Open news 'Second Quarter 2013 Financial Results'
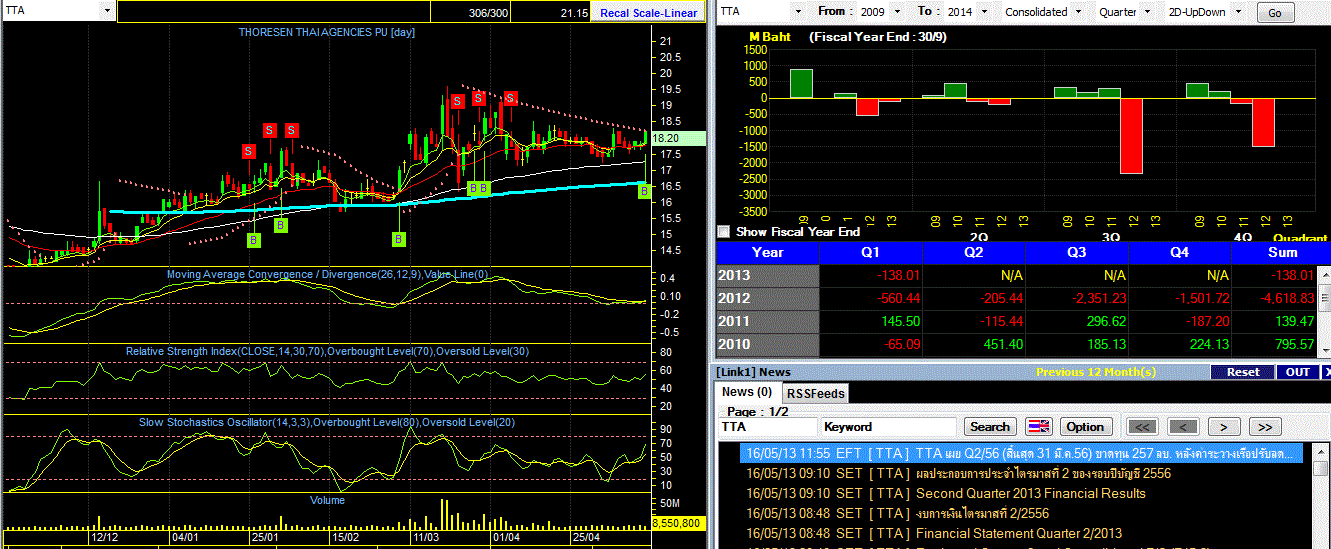 tap(1031, 493)
